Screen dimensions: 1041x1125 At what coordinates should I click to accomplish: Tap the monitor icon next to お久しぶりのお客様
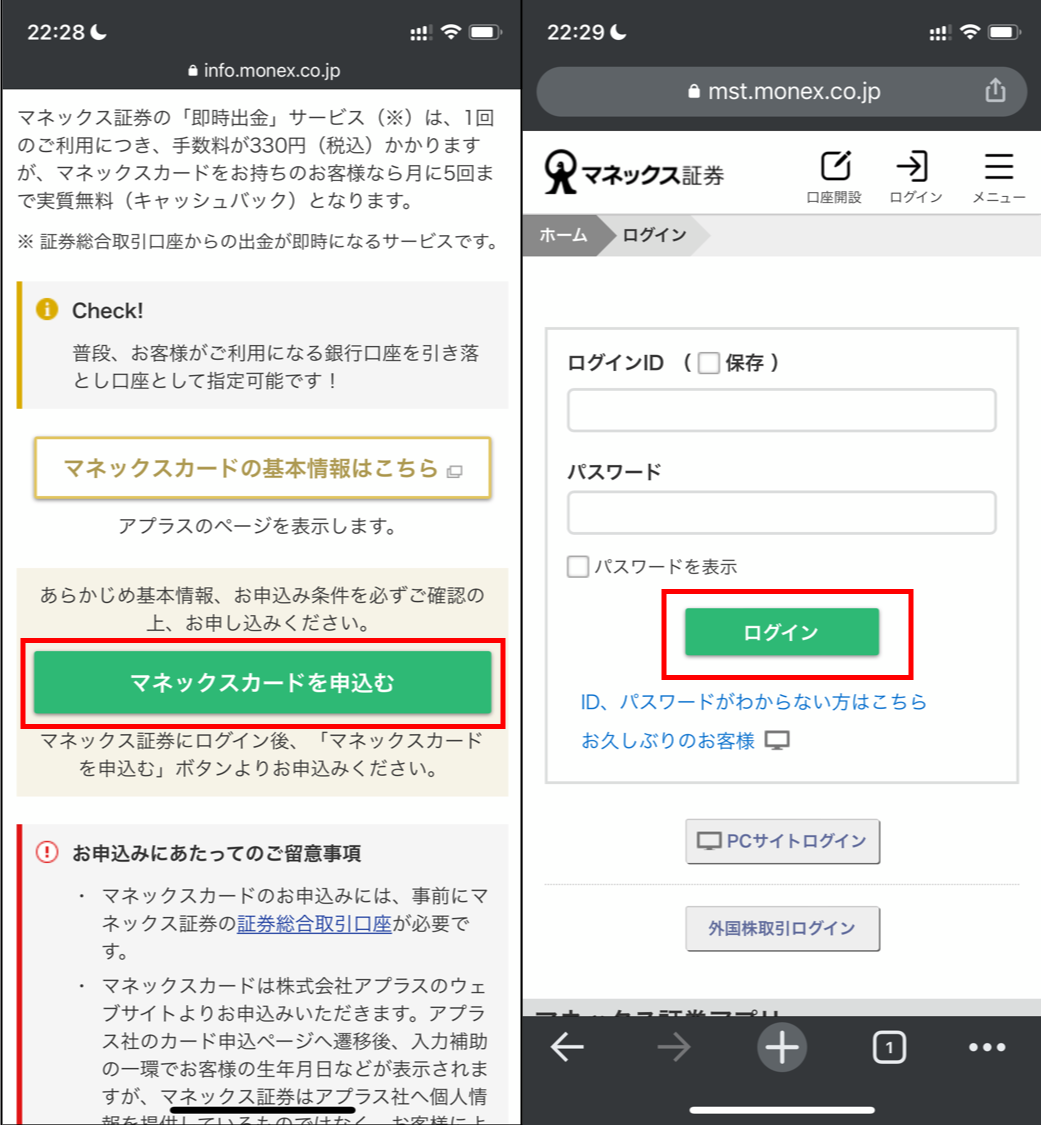pos(777,740)
